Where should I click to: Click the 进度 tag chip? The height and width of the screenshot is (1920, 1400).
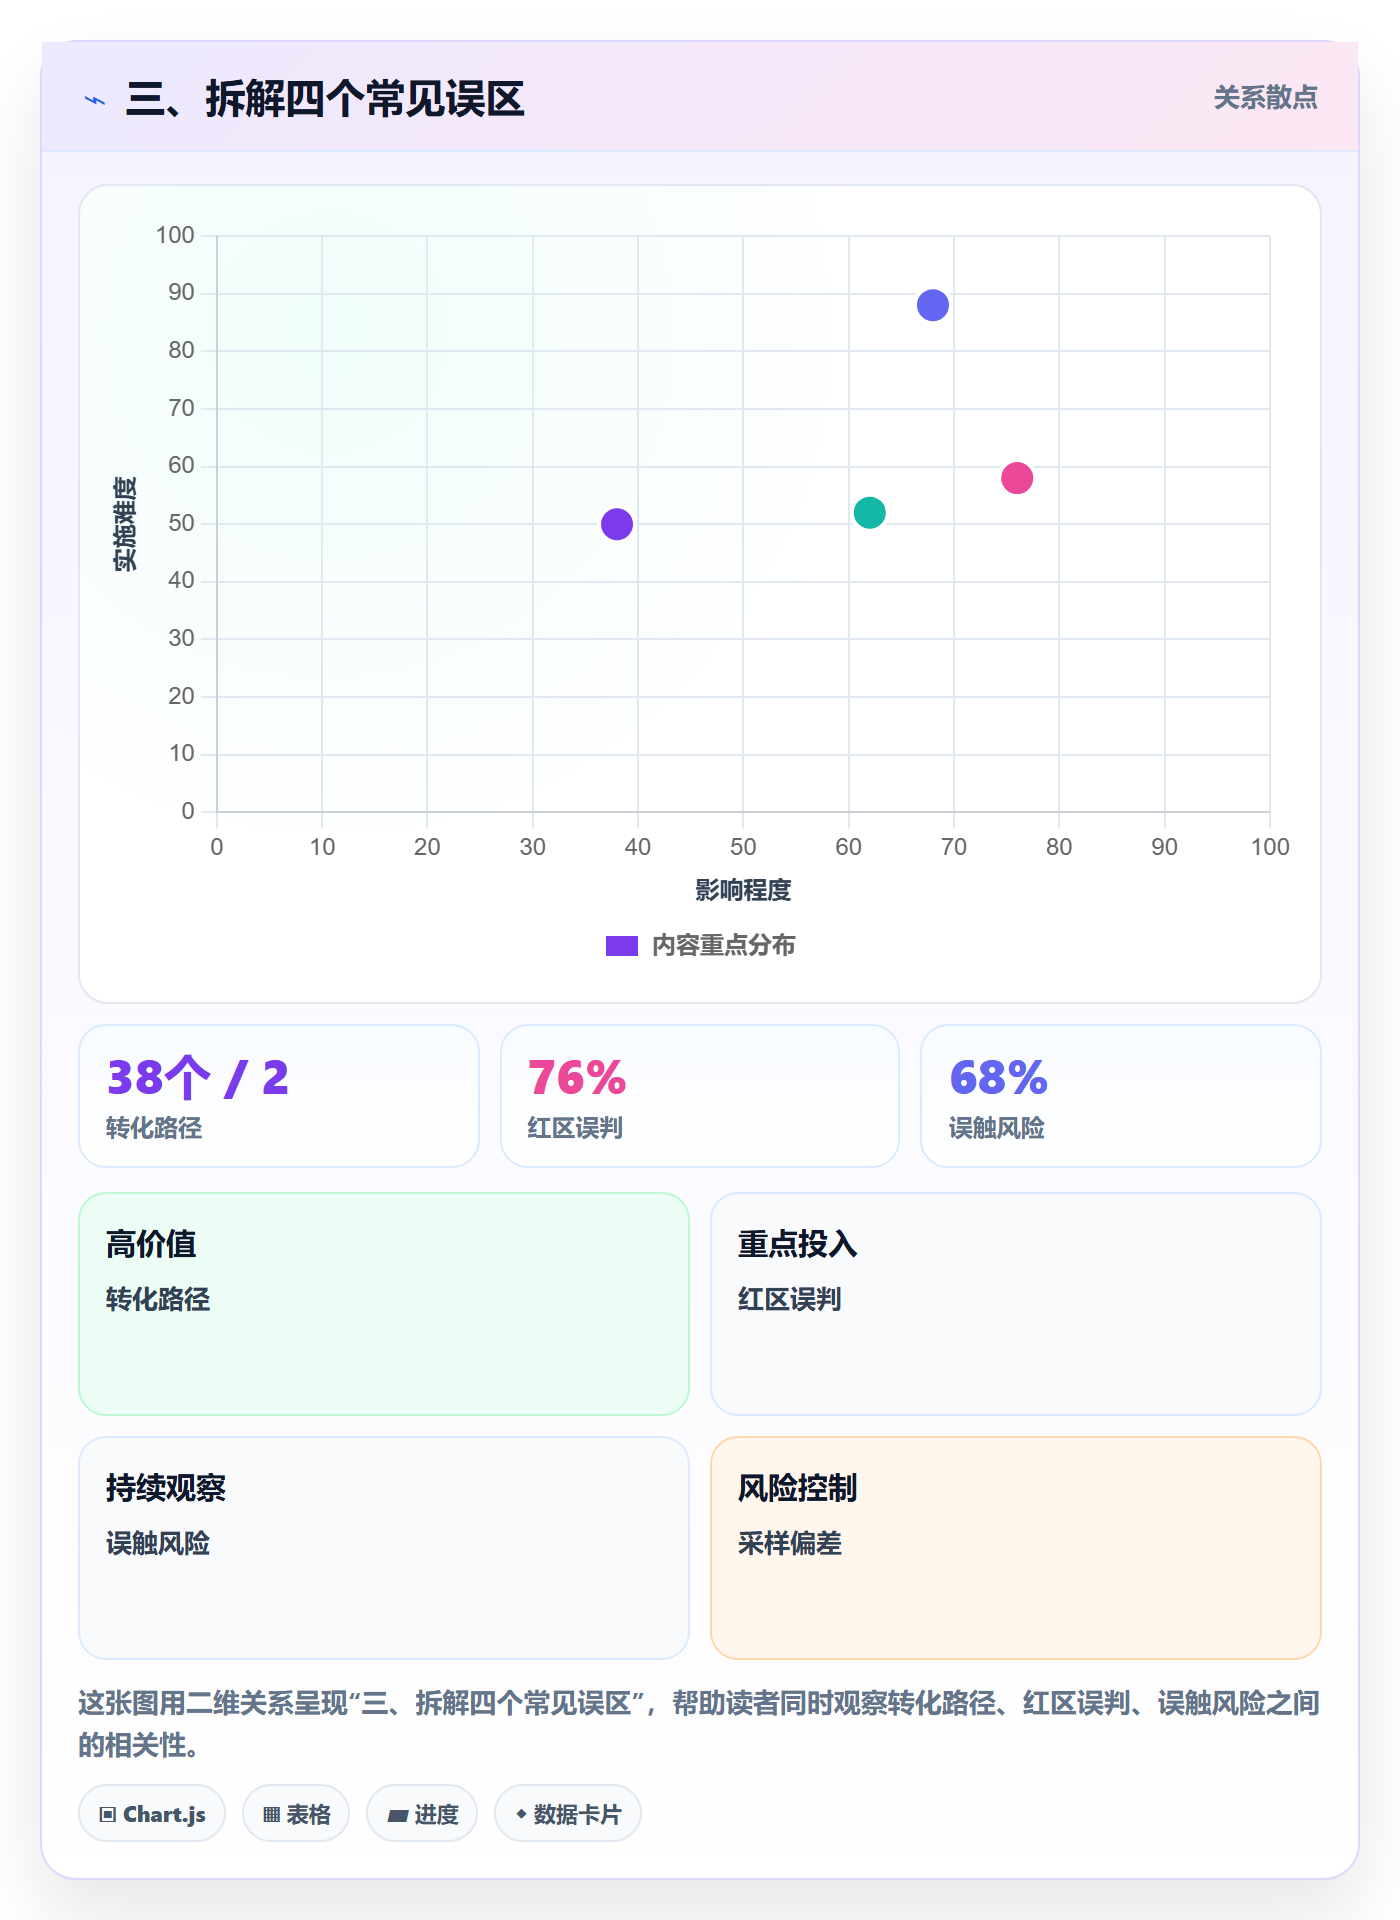click(x=422, y=1814)
